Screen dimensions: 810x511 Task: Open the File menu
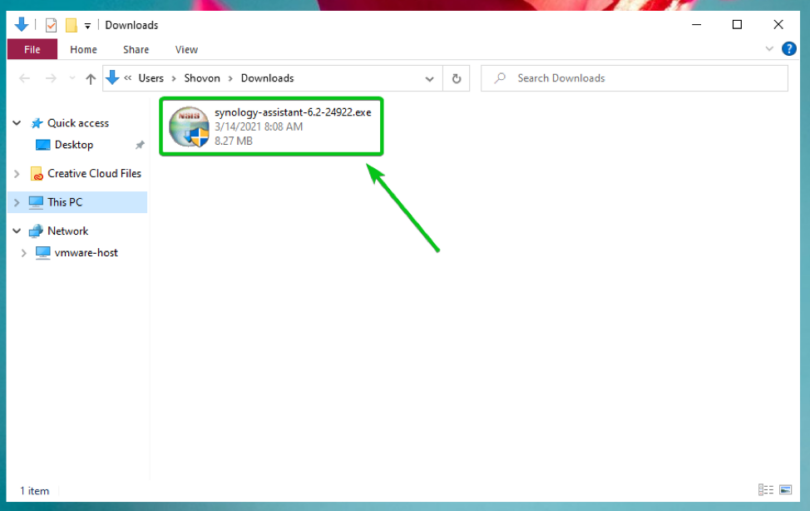pyautogui.click(x=32, y=50)
